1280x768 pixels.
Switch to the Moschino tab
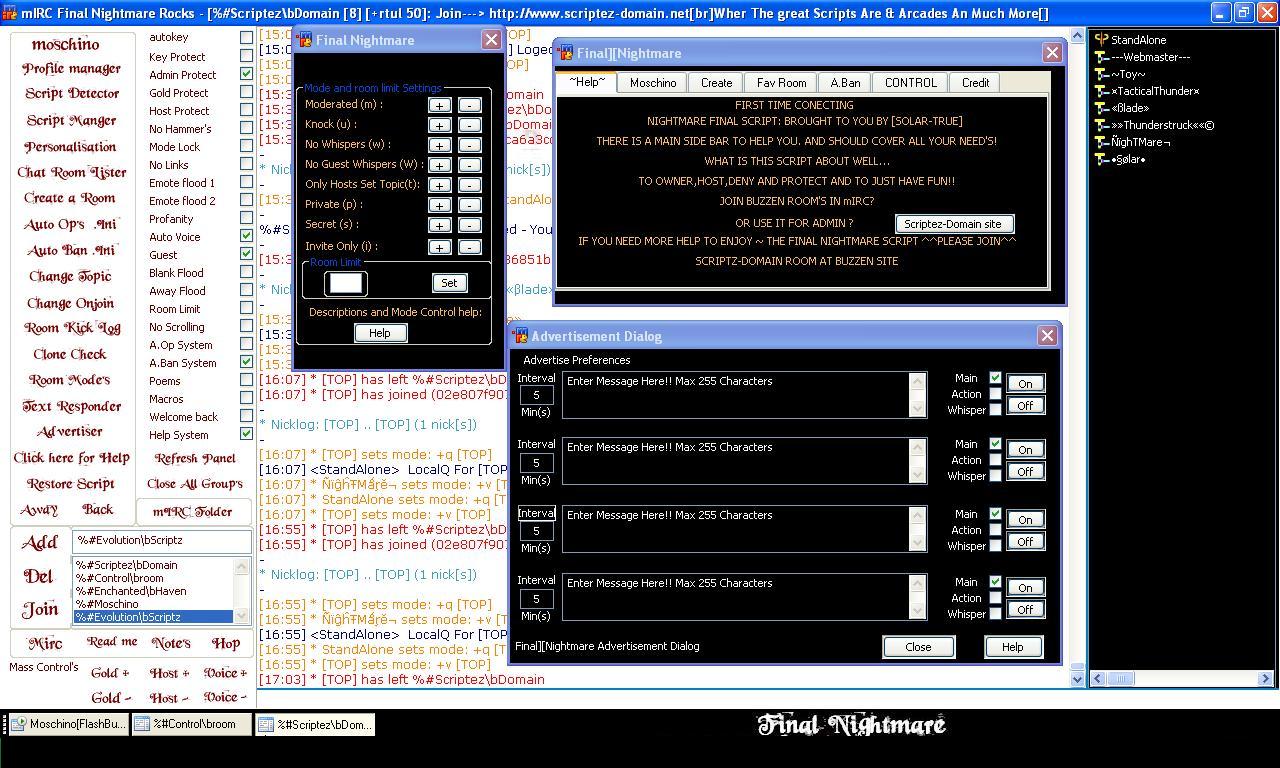tap(653, 83)
